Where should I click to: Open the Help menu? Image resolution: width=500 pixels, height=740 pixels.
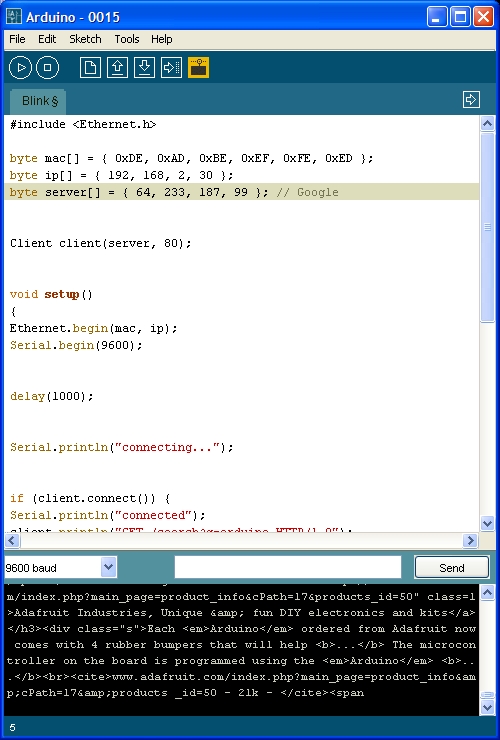click(x=161, y=39)
